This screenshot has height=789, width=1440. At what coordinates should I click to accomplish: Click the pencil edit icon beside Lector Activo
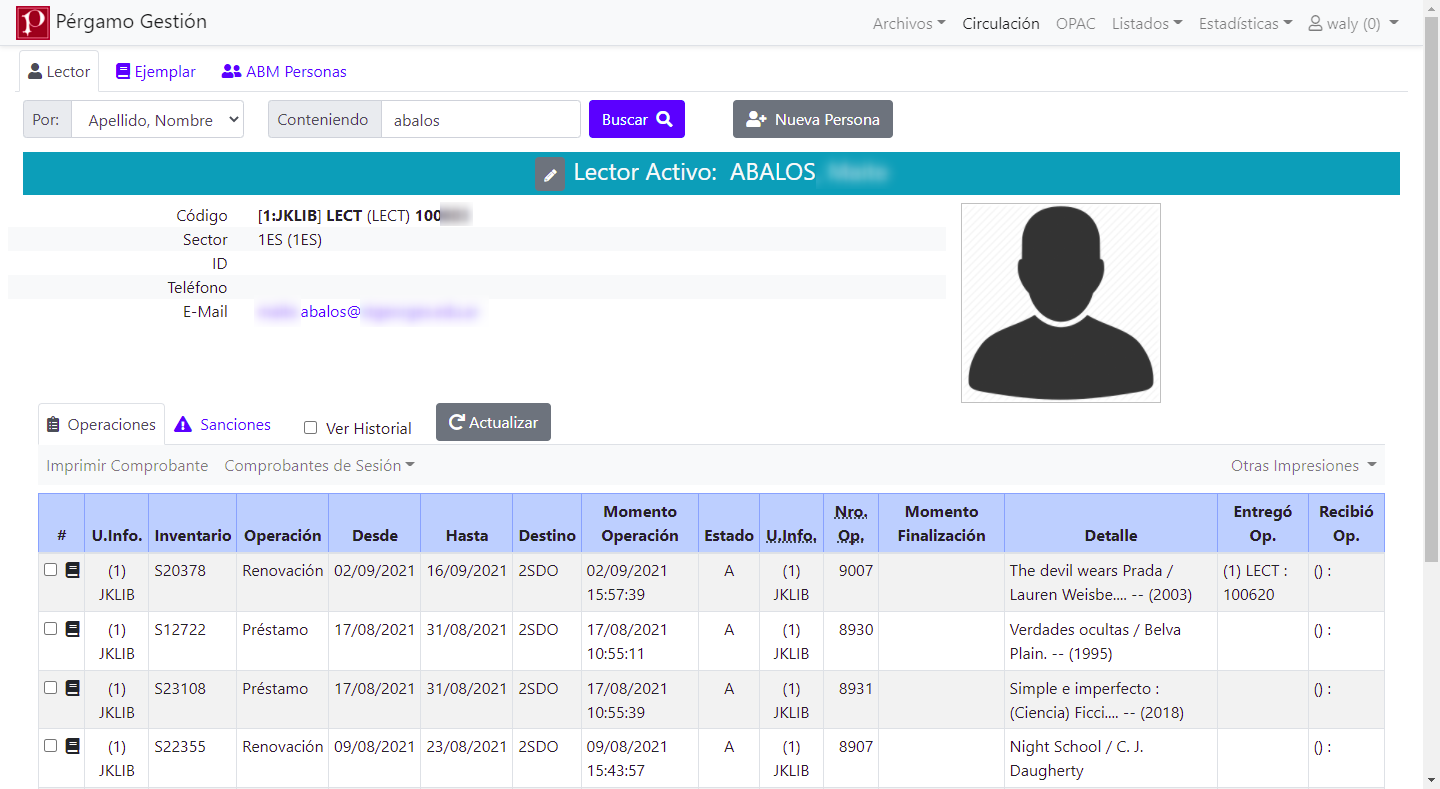tap(550, 174)
